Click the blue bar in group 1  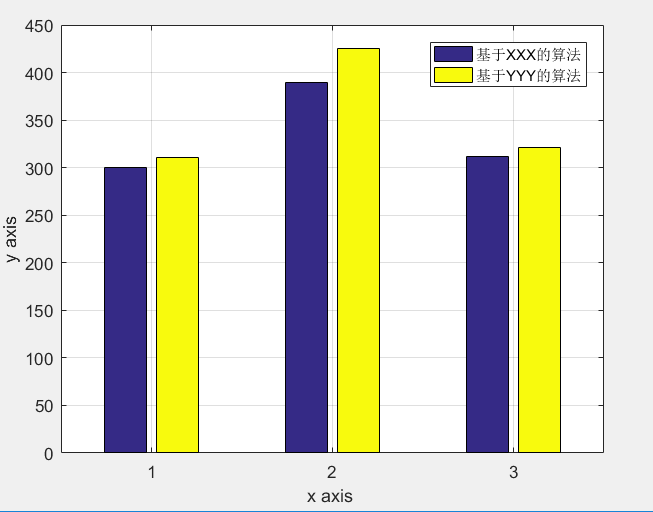tap(125, 310)
